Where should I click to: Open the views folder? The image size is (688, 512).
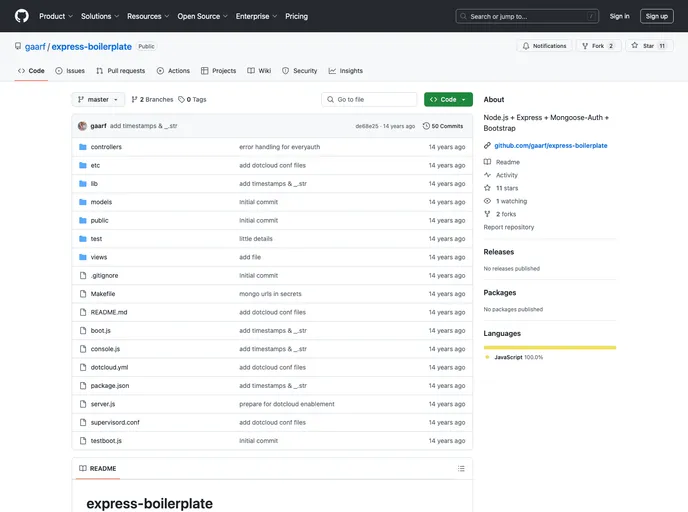tap(99, 258)
